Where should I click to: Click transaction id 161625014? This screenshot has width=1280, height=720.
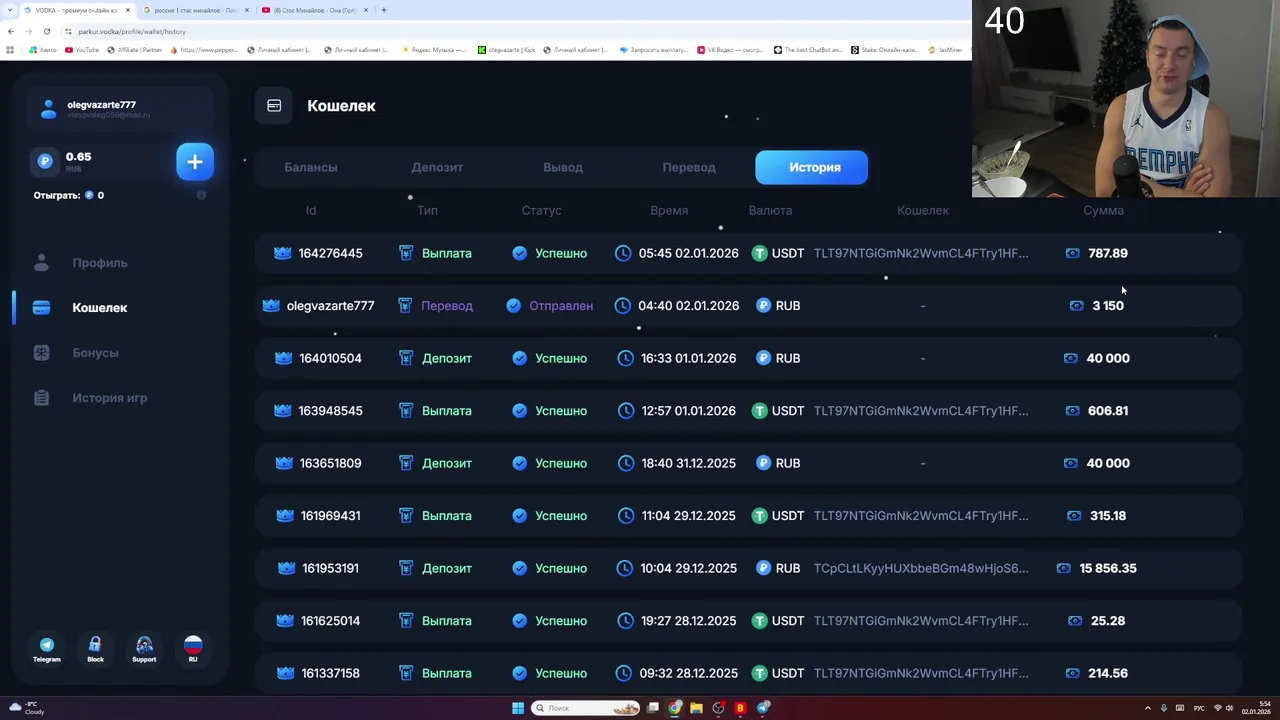coord(330,621)
